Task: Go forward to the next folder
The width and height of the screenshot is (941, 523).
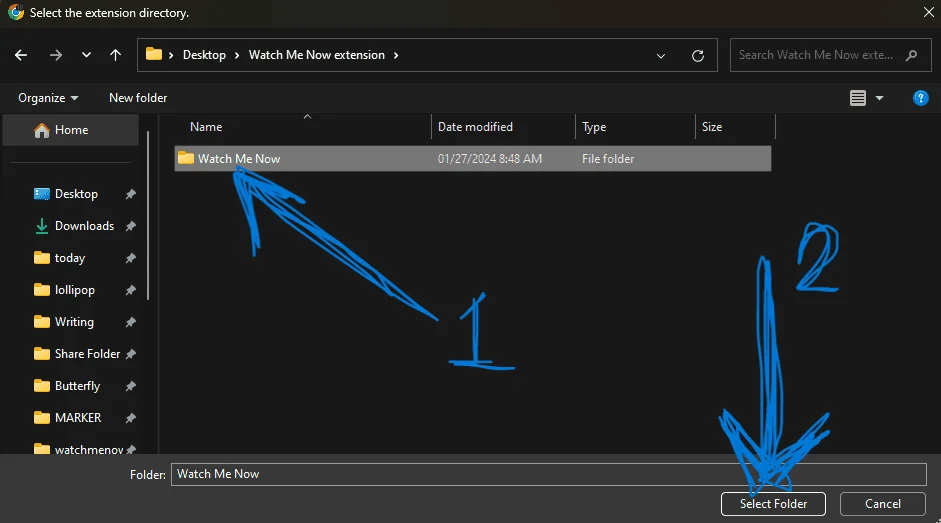Action: coord(56,55)
